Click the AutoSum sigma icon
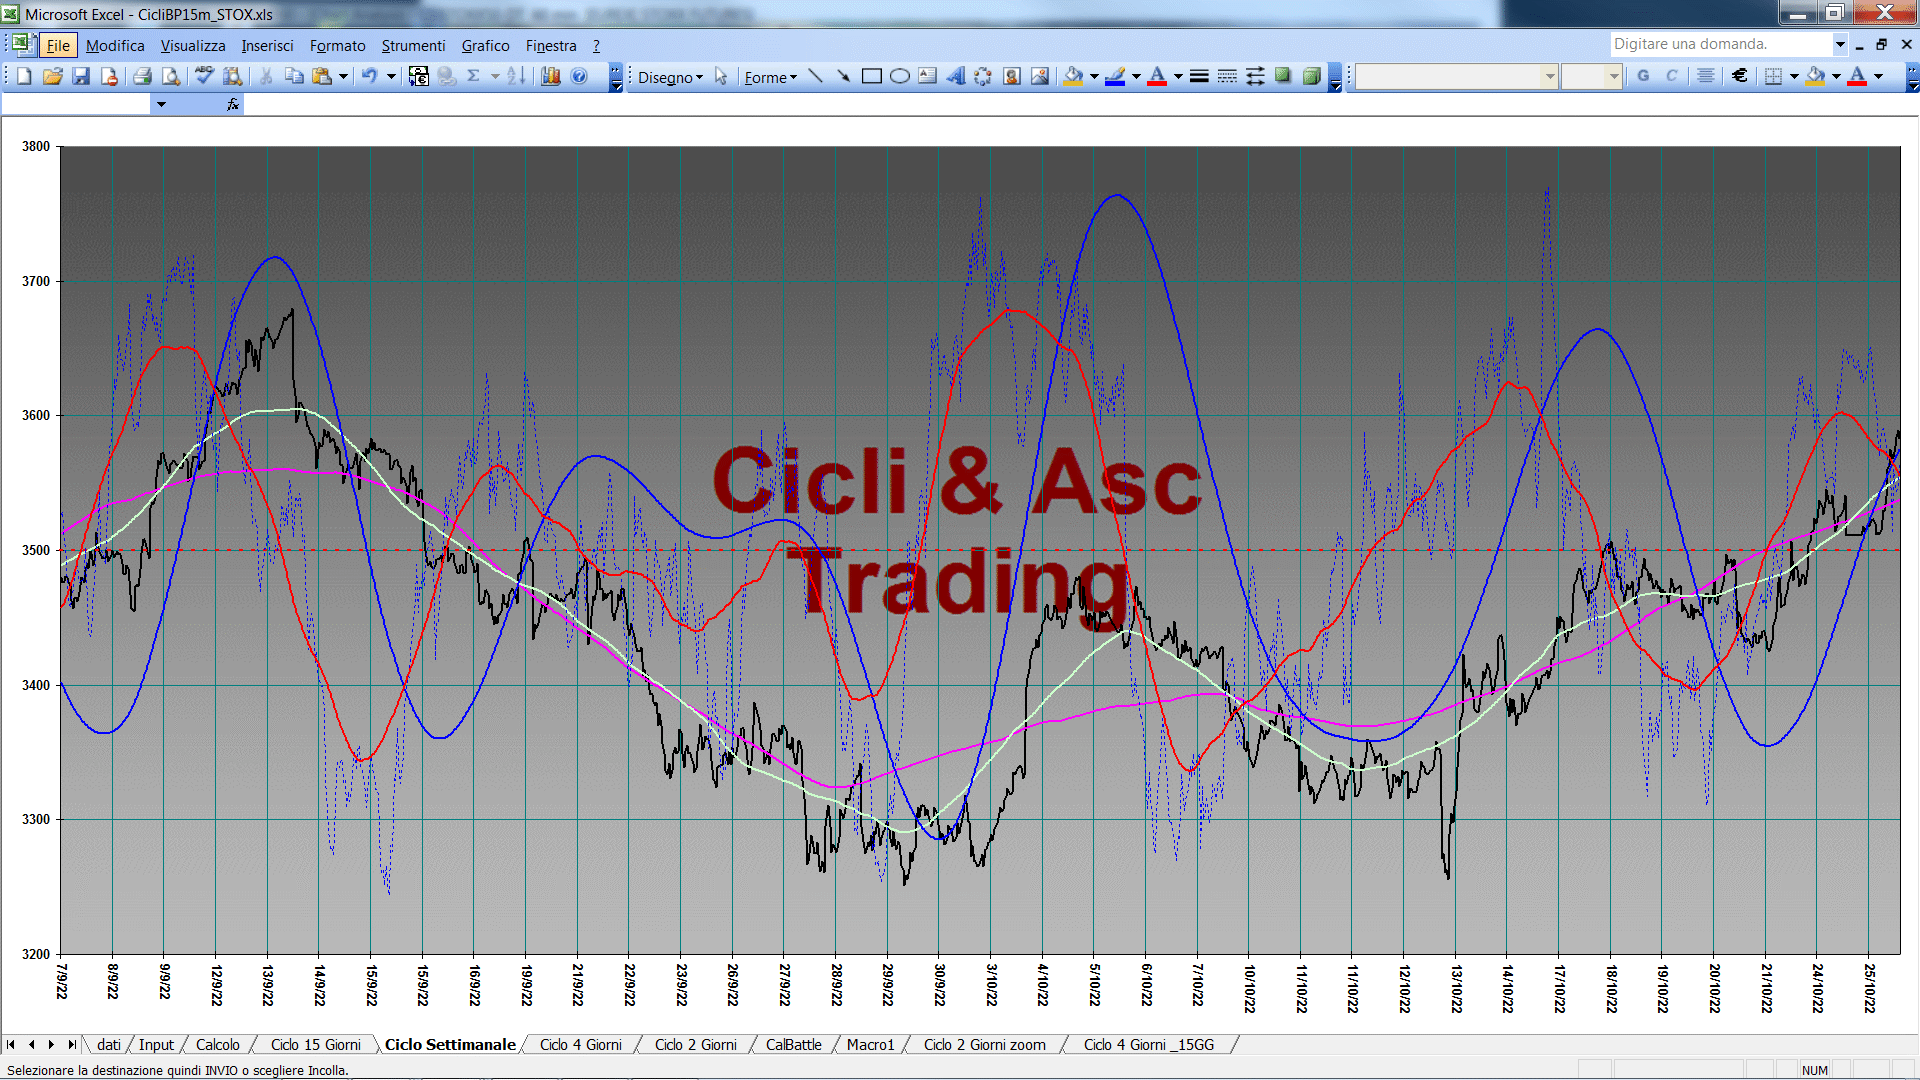1920x1080 pixels. (474, 76)
